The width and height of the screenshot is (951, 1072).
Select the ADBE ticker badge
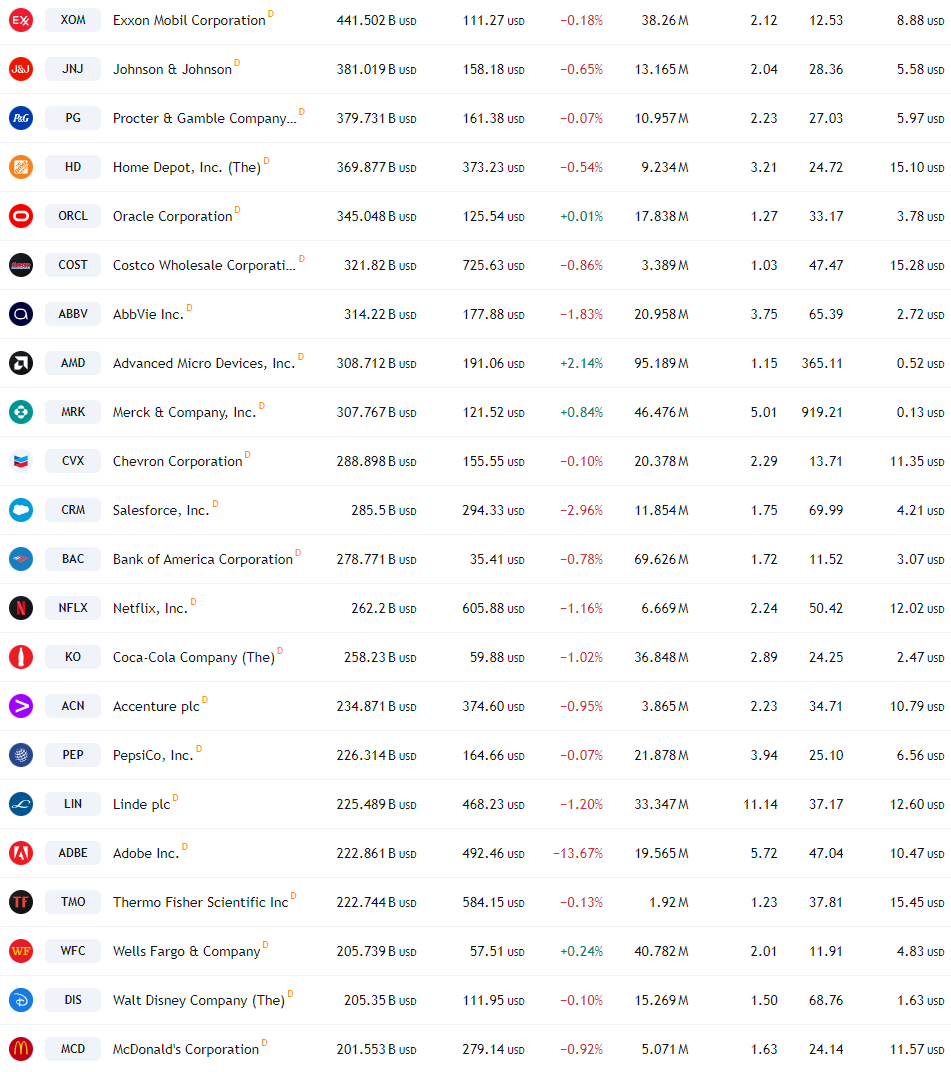point(73,853)
